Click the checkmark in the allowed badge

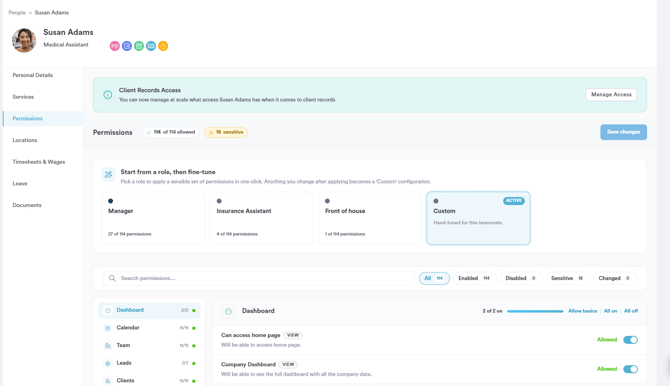point(149,133)
